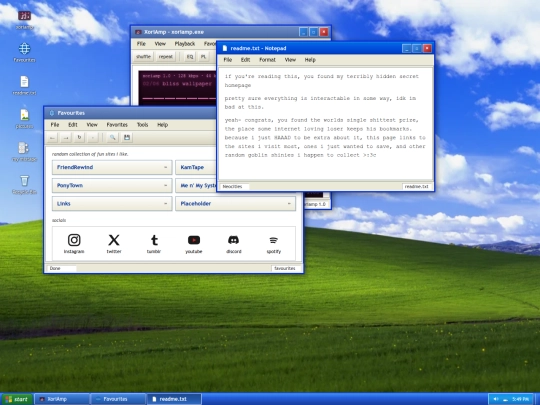Open the Favorites menu in Favourites window
The height and width of the screenshot is (405, 540).
pyautogui.click(x=117, y=125)
